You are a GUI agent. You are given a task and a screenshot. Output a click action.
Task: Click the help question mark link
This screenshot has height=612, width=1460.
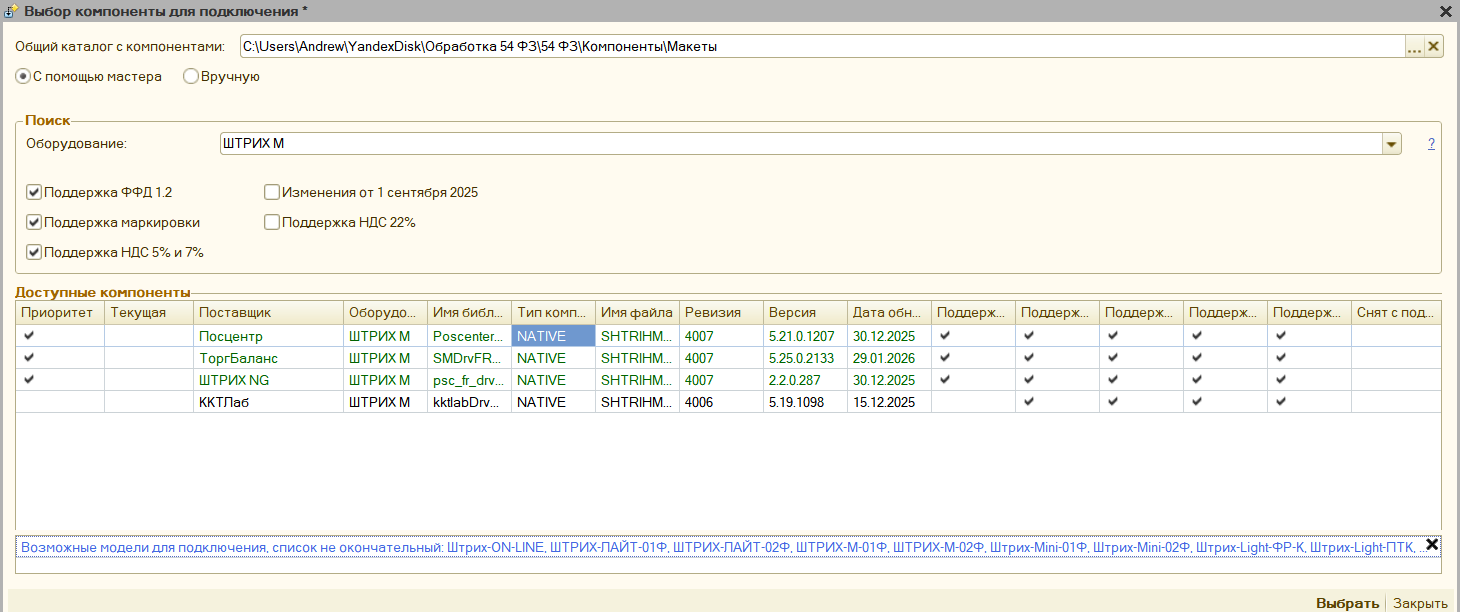1431,144
